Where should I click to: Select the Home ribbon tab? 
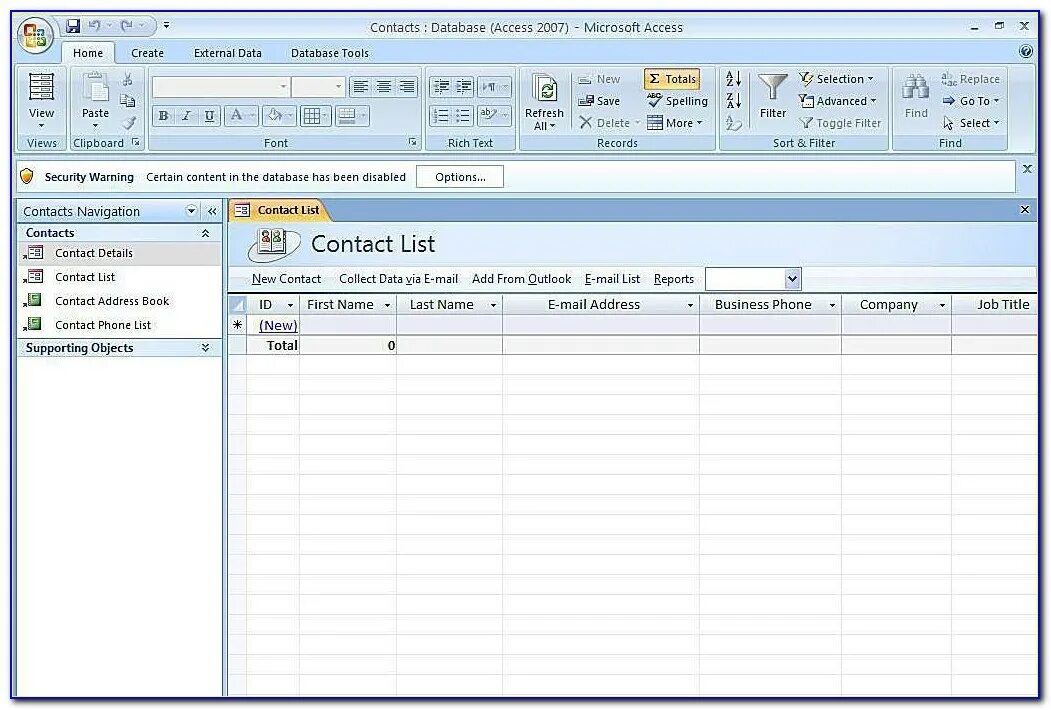tap(88, 53)
